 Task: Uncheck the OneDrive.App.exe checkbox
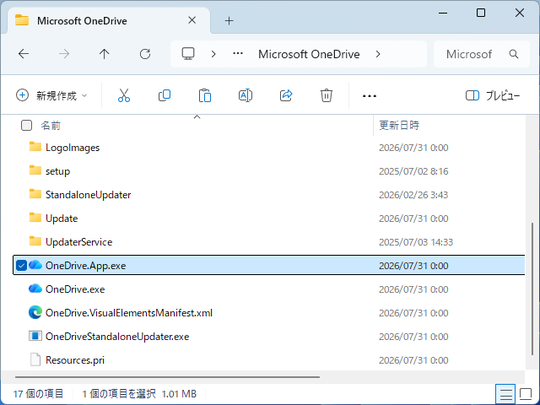pyautogui.click(x=21, y=266)
